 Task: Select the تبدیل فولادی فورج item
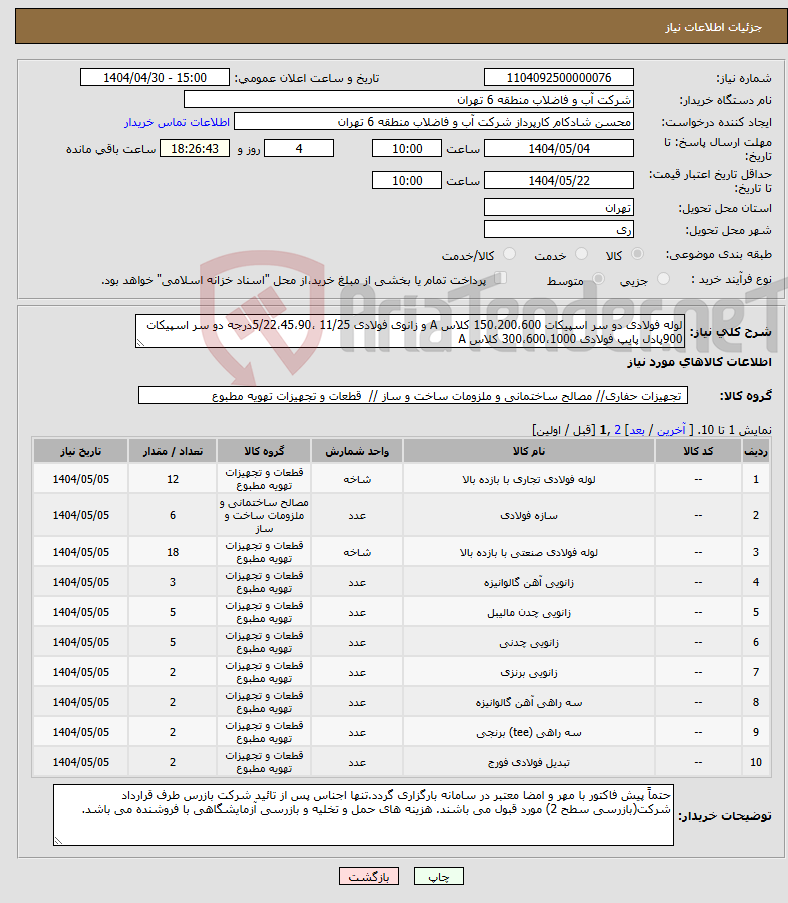pyautogui.click(x=401, y=761)
